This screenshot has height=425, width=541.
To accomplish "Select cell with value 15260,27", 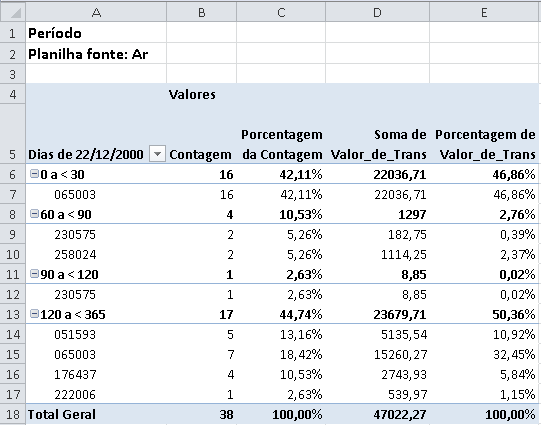I will pyautogui.click(x=377, y=354).
